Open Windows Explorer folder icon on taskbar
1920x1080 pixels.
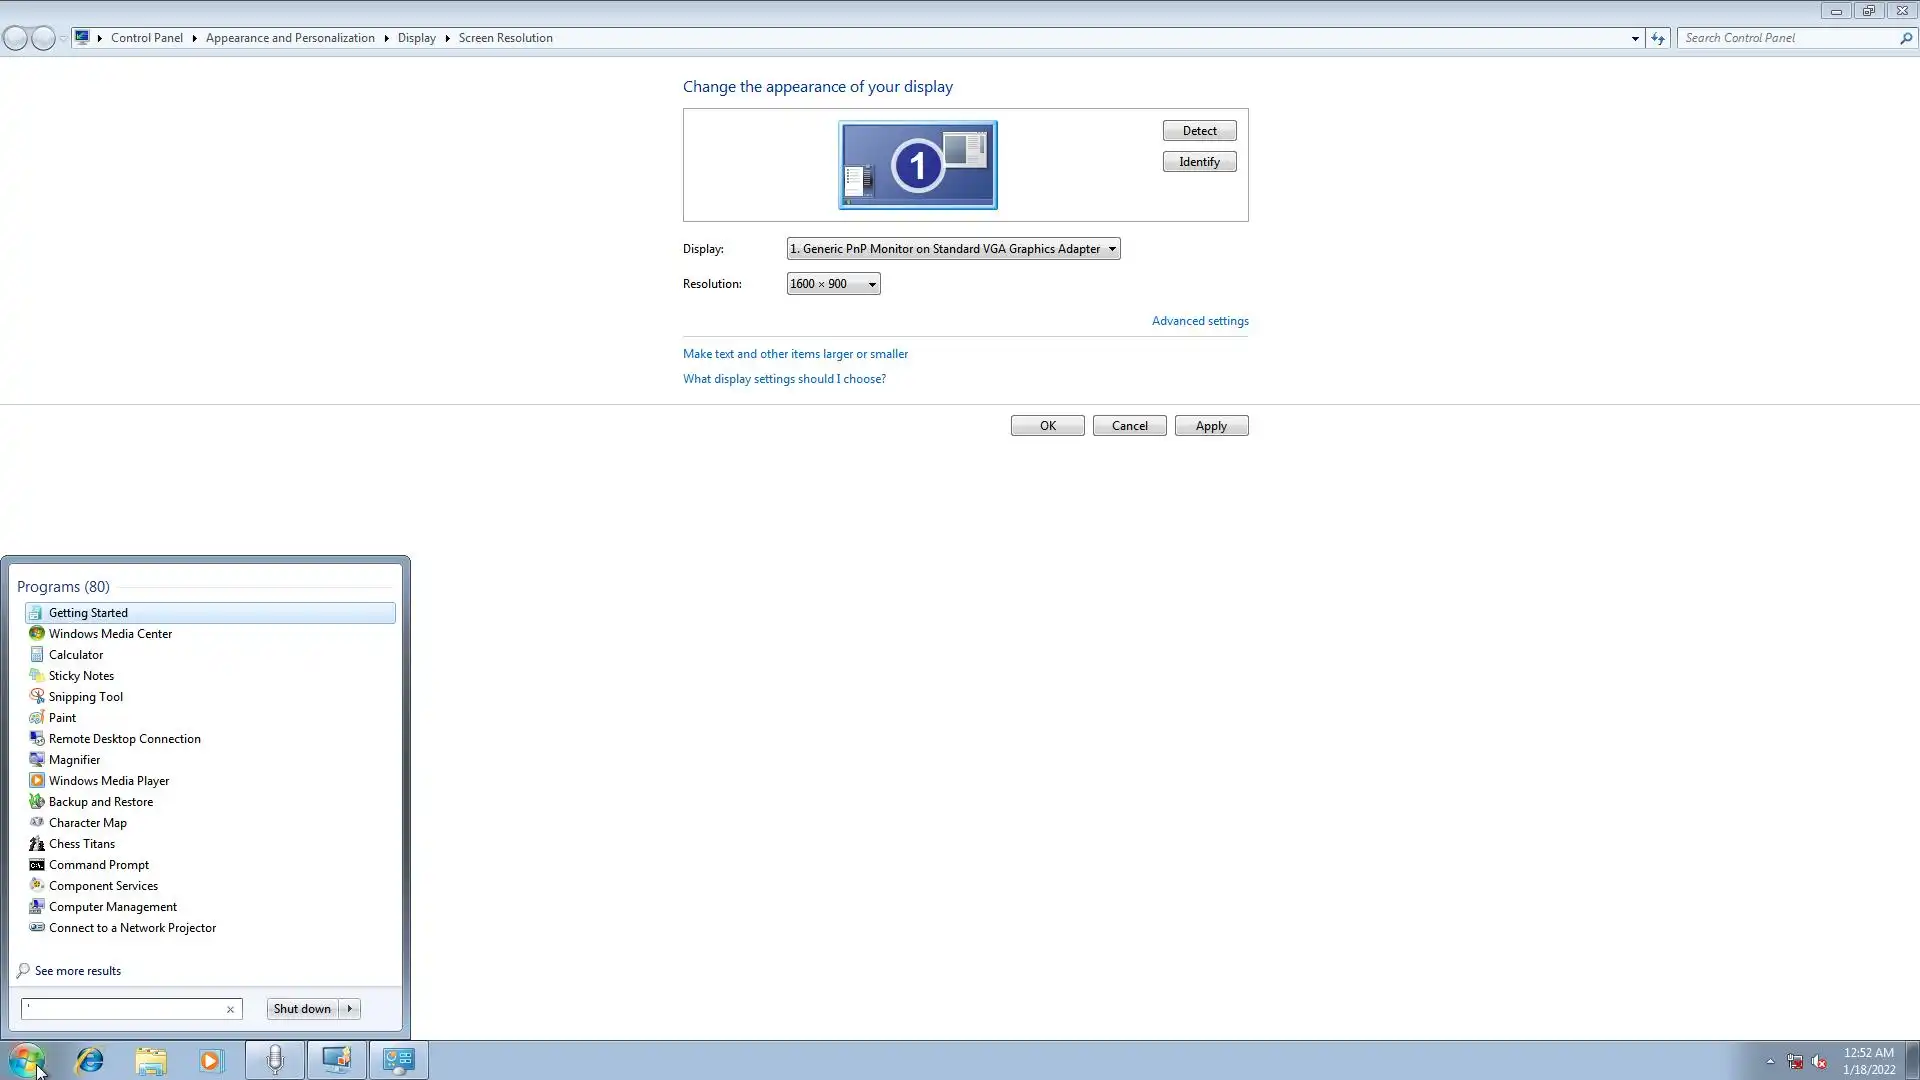point(151,1060)
